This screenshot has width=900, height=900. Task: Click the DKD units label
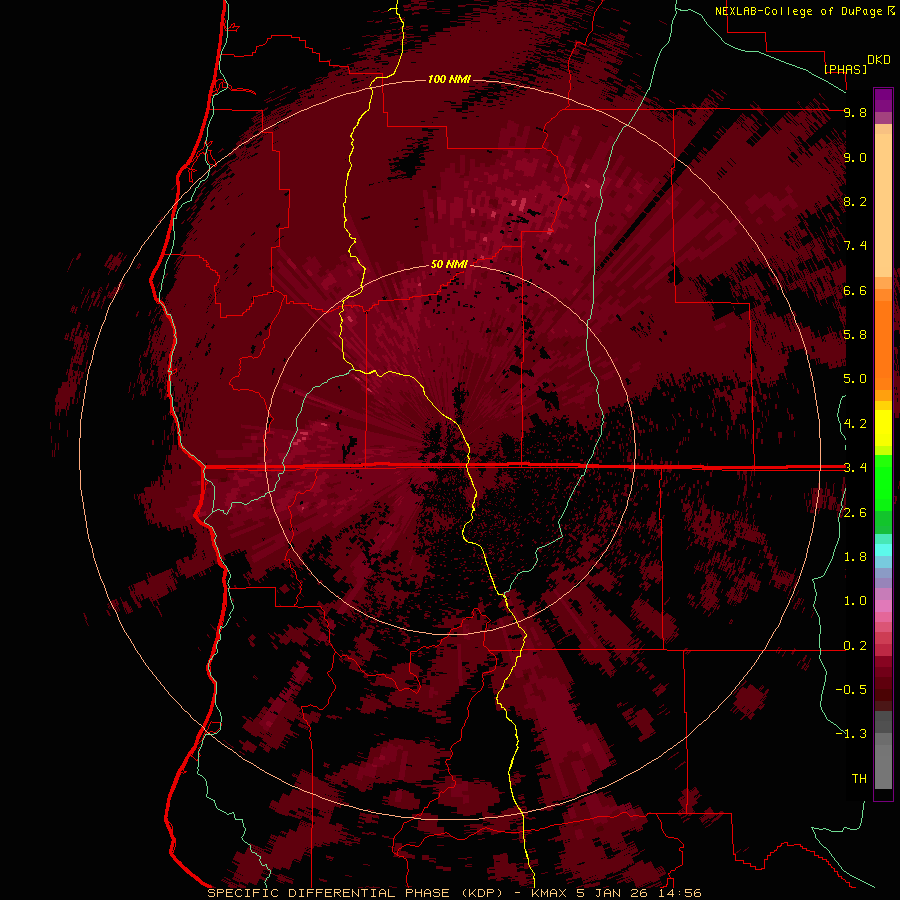point(879,60)
